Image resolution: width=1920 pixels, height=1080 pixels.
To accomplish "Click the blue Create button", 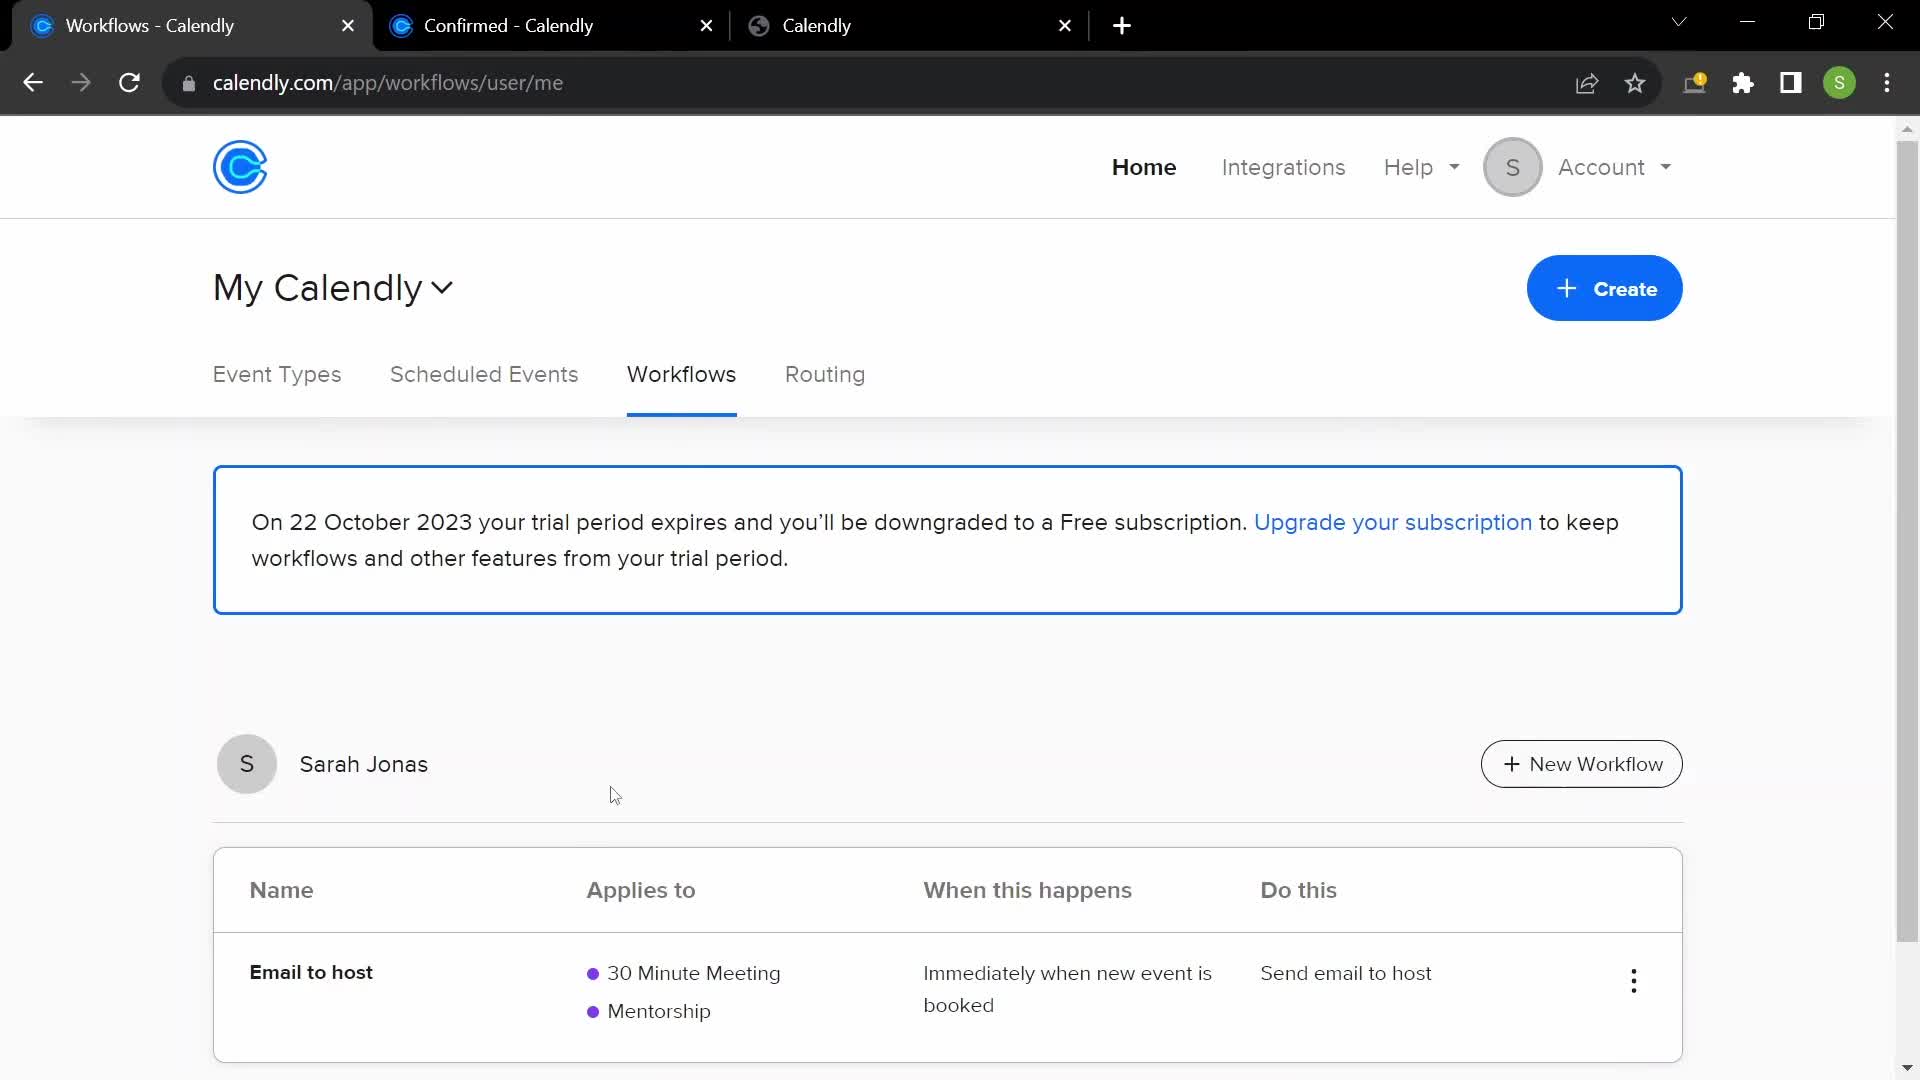I will [1605, 287].
